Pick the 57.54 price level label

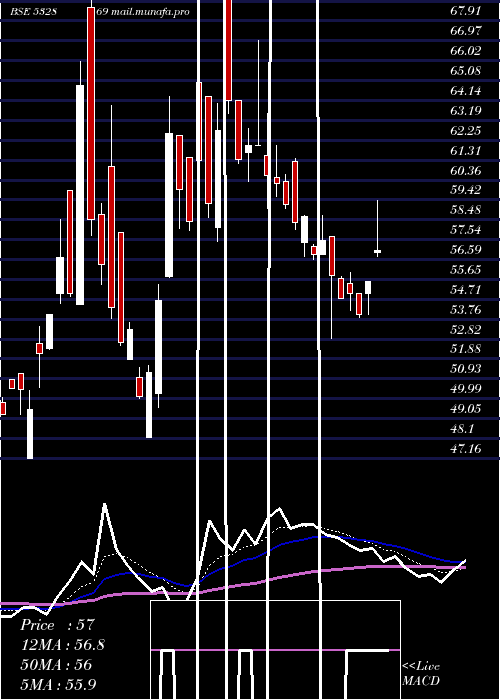click(466, 230)
